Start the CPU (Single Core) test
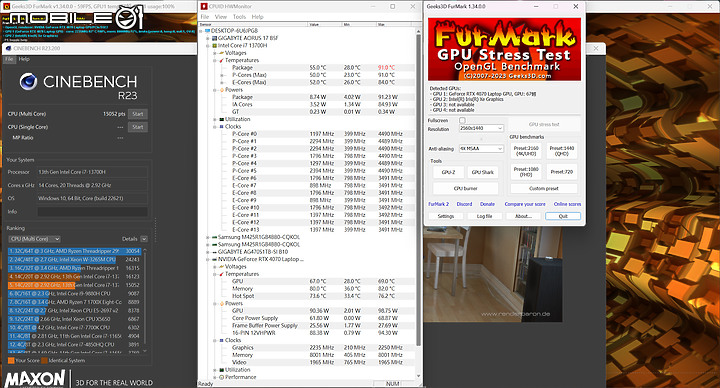The height and width of the screenshot is (388, 720). (x=138, y=127)
